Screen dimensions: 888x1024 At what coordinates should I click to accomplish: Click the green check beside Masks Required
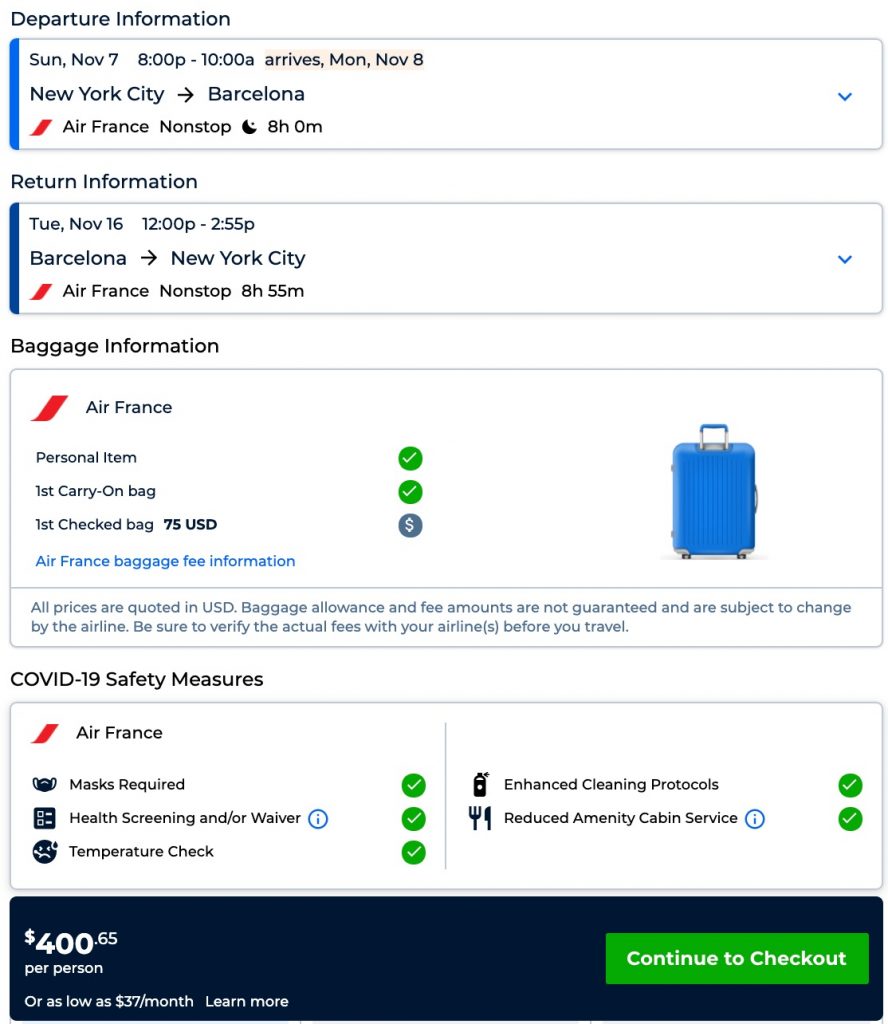tap(413, 785)
